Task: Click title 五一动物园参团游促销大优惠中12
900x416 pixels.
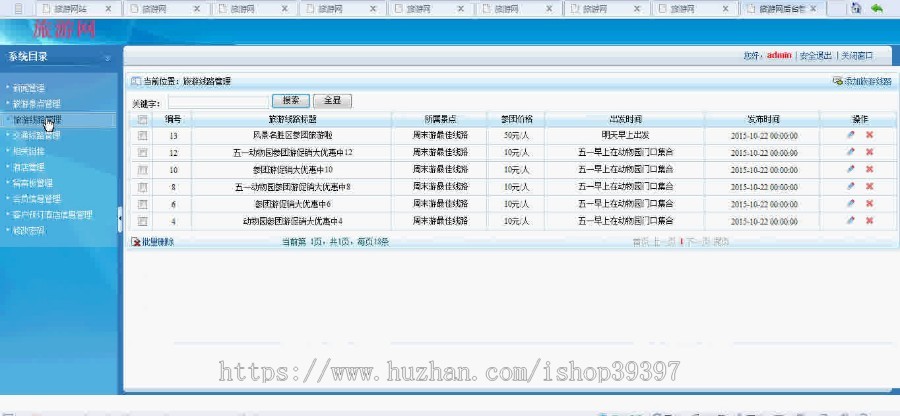Action: coord(293,153)
